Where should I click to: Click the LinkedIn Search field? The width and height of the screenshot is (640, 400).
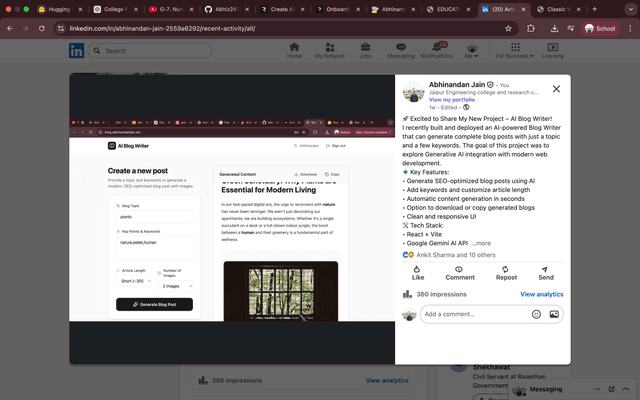pos(149,51)
